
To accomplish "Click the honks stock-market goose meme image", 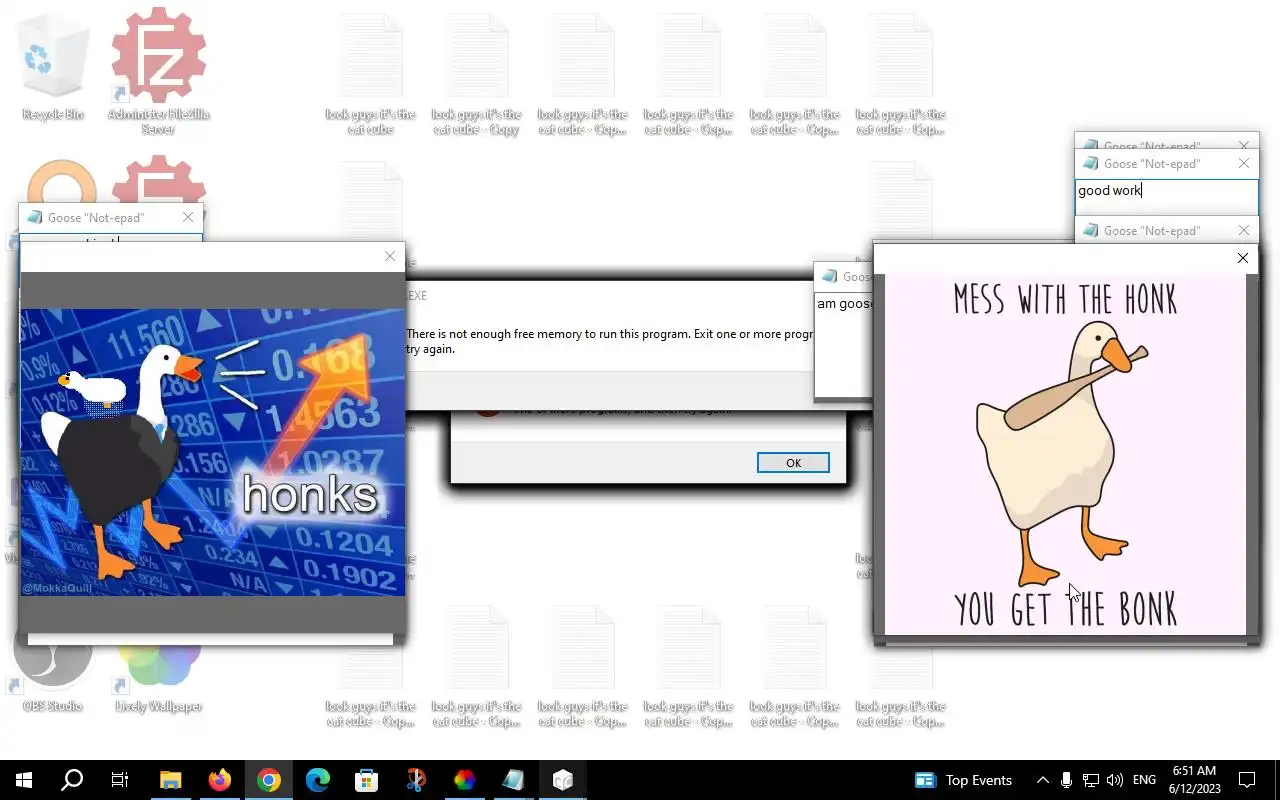I will [x=213, y=453].
